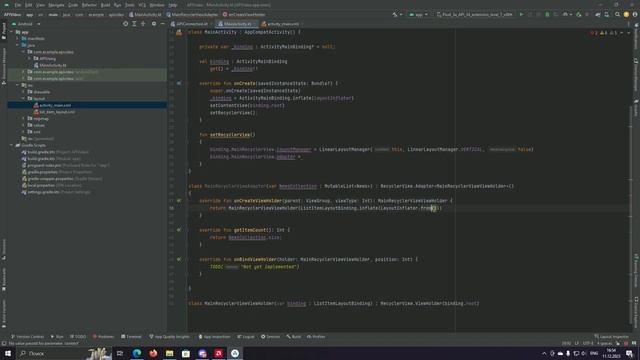
Task: Open the App Quality Insights tool window
Action: (169, 337)
